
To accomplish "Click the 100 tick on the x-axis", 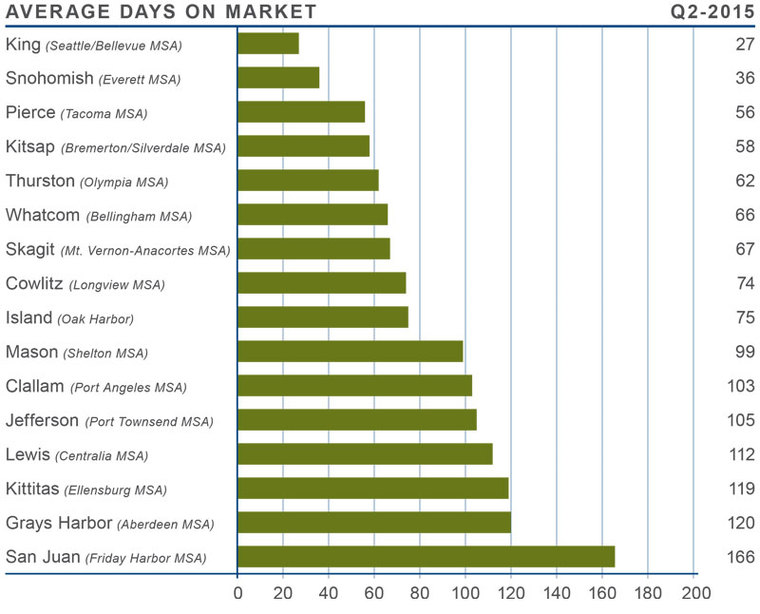I will (x=465, y=592).
